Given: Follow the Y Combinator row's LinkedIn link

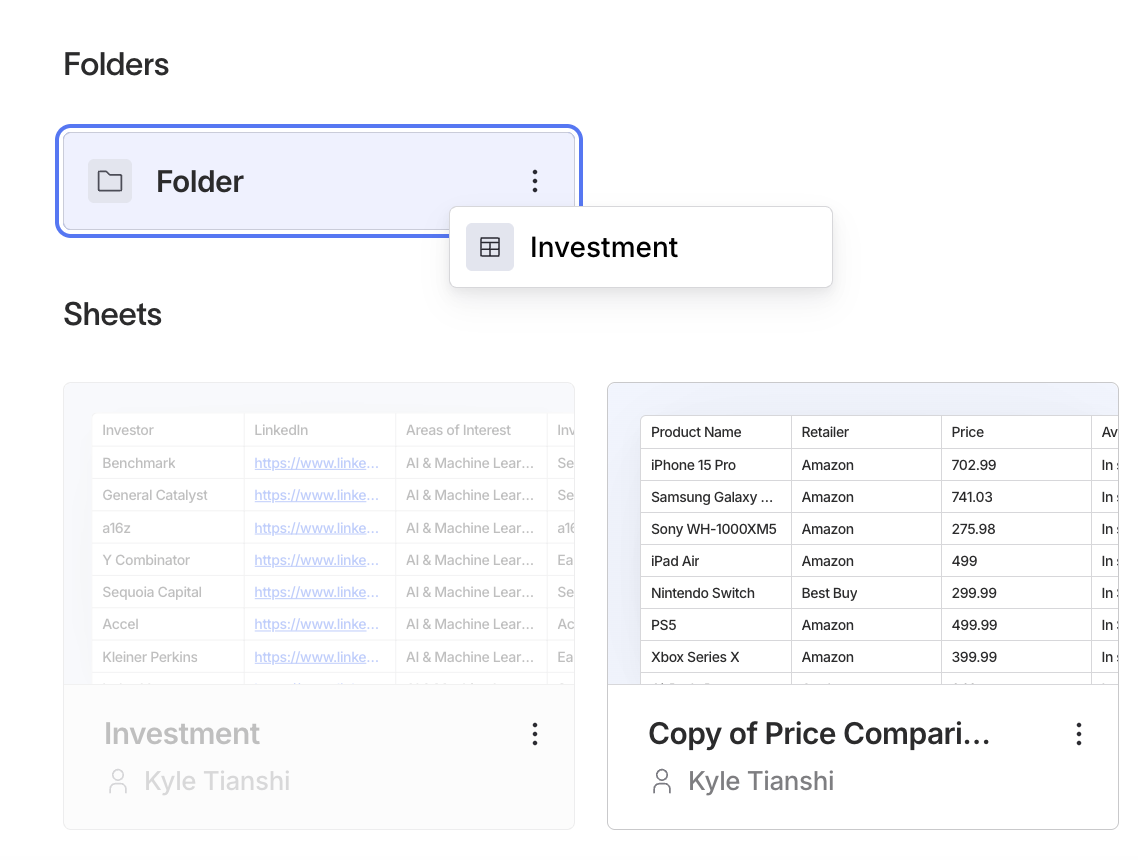Looking at the screenshot, I should (317, 560).
